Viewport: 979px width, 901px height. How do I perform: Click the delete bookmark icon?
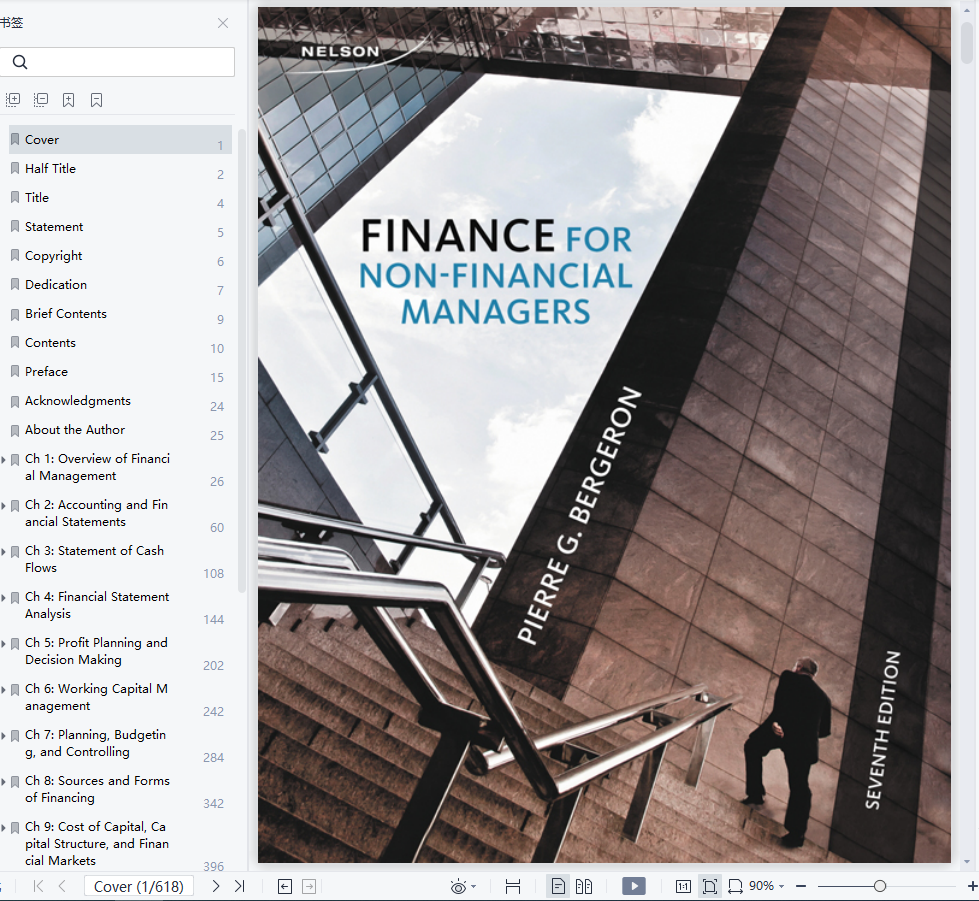[x=96, y=99]
